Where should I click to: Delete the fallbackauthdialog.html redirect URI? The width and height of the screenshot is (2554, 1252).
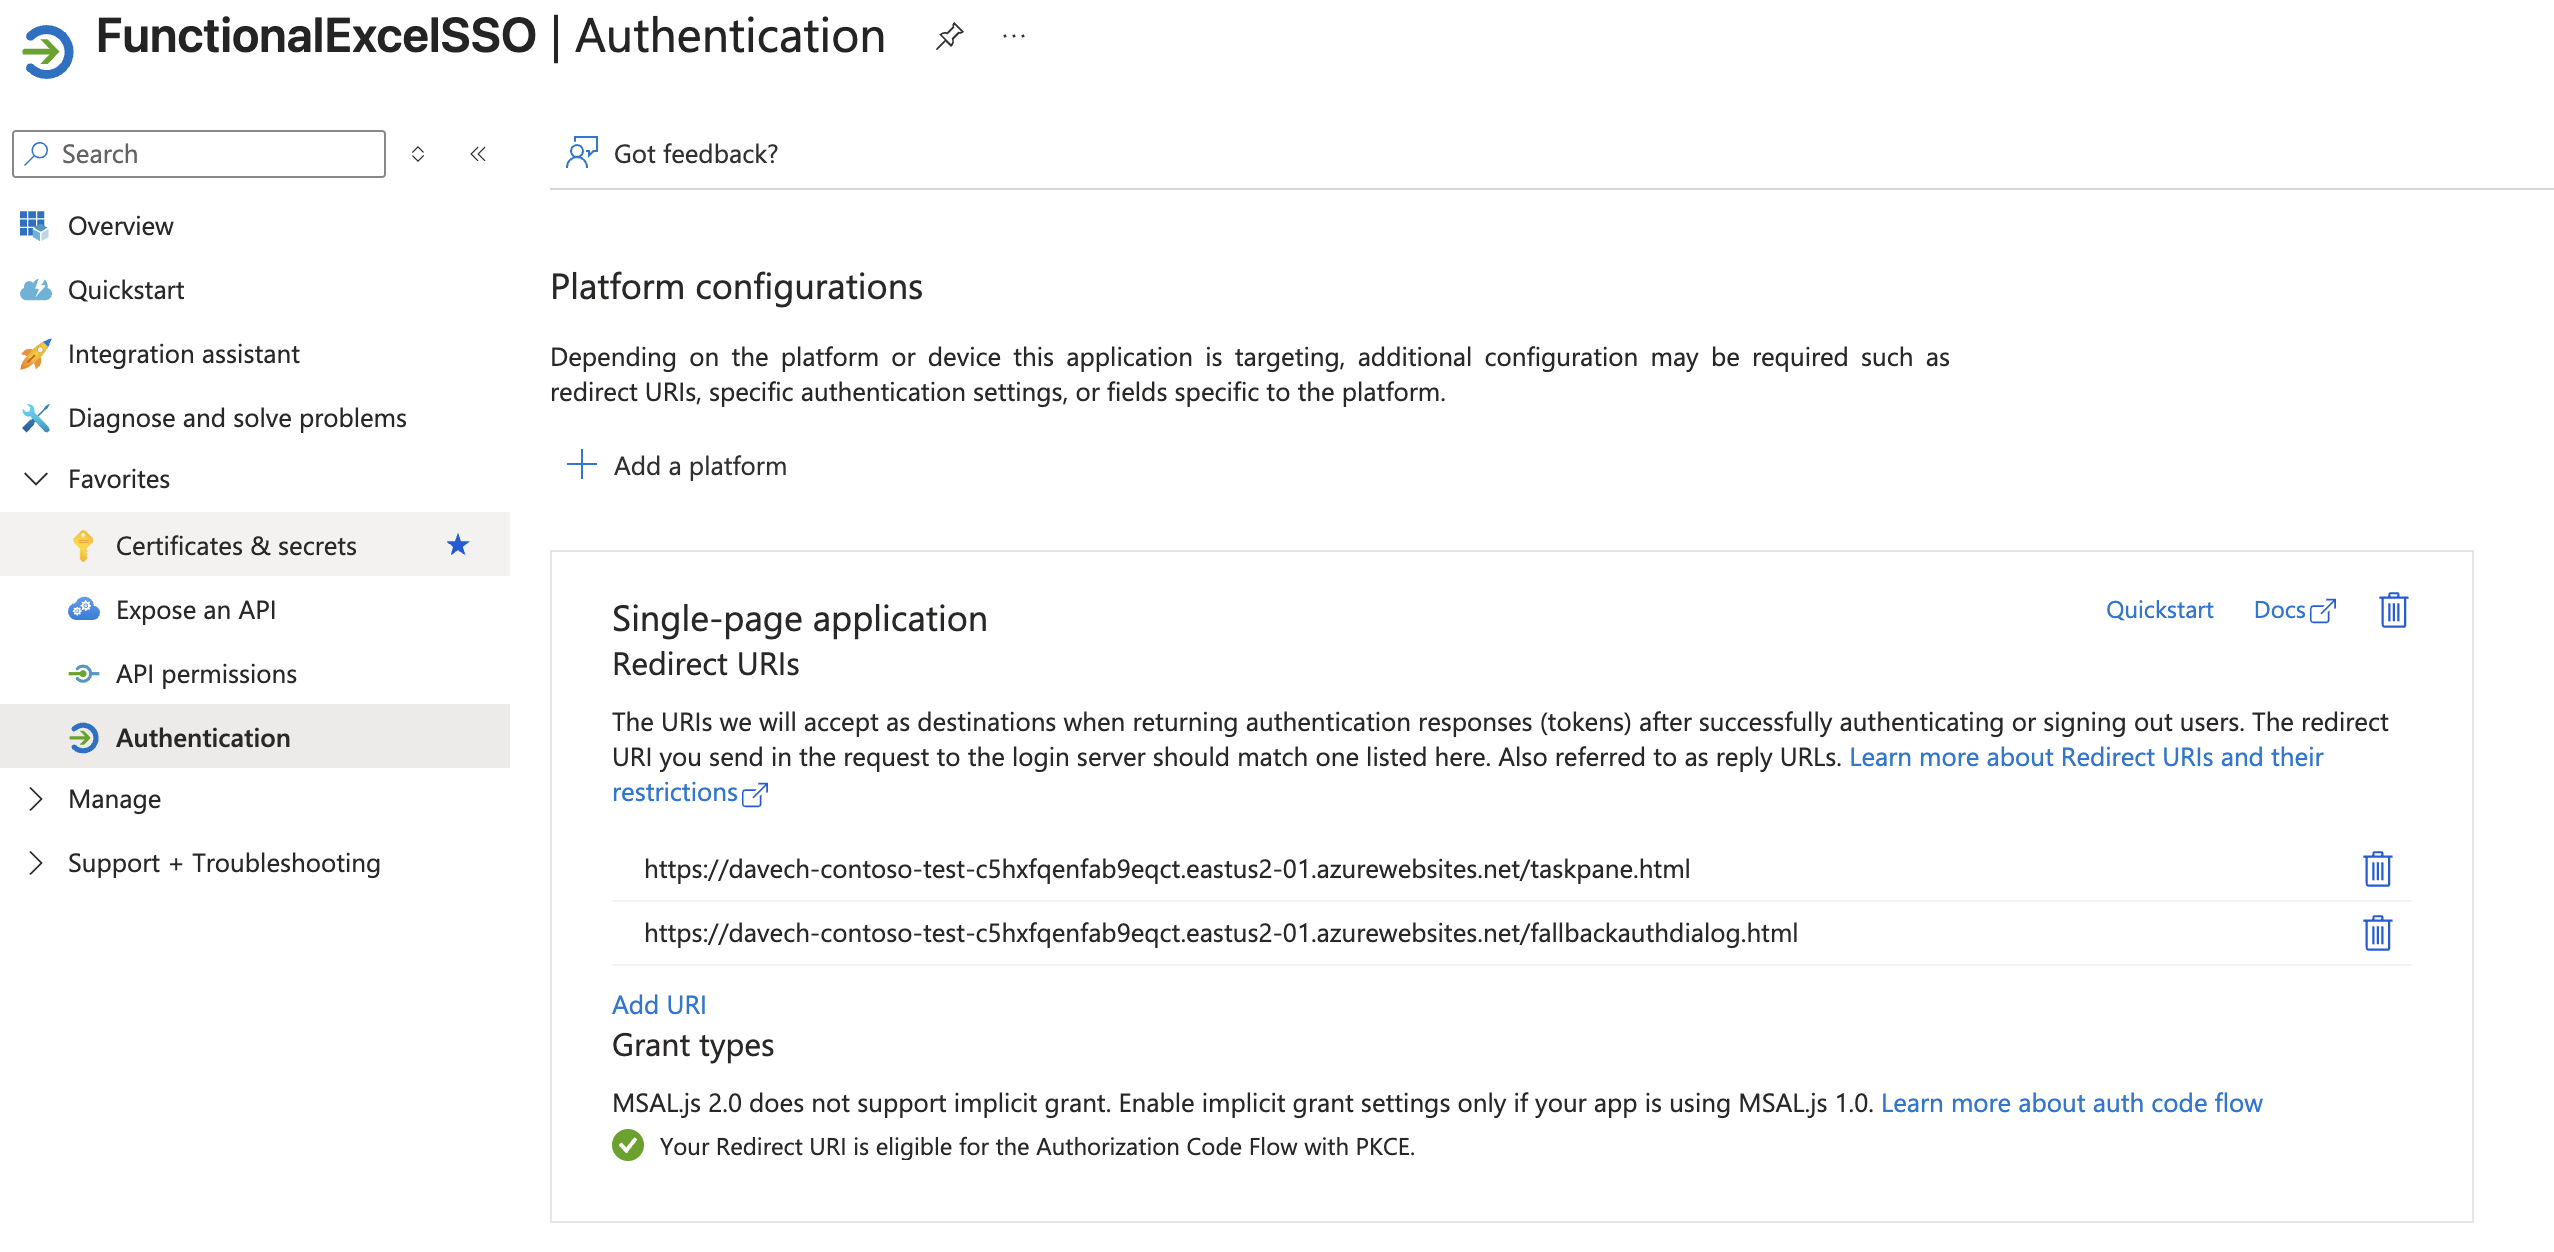[2377, 933]
